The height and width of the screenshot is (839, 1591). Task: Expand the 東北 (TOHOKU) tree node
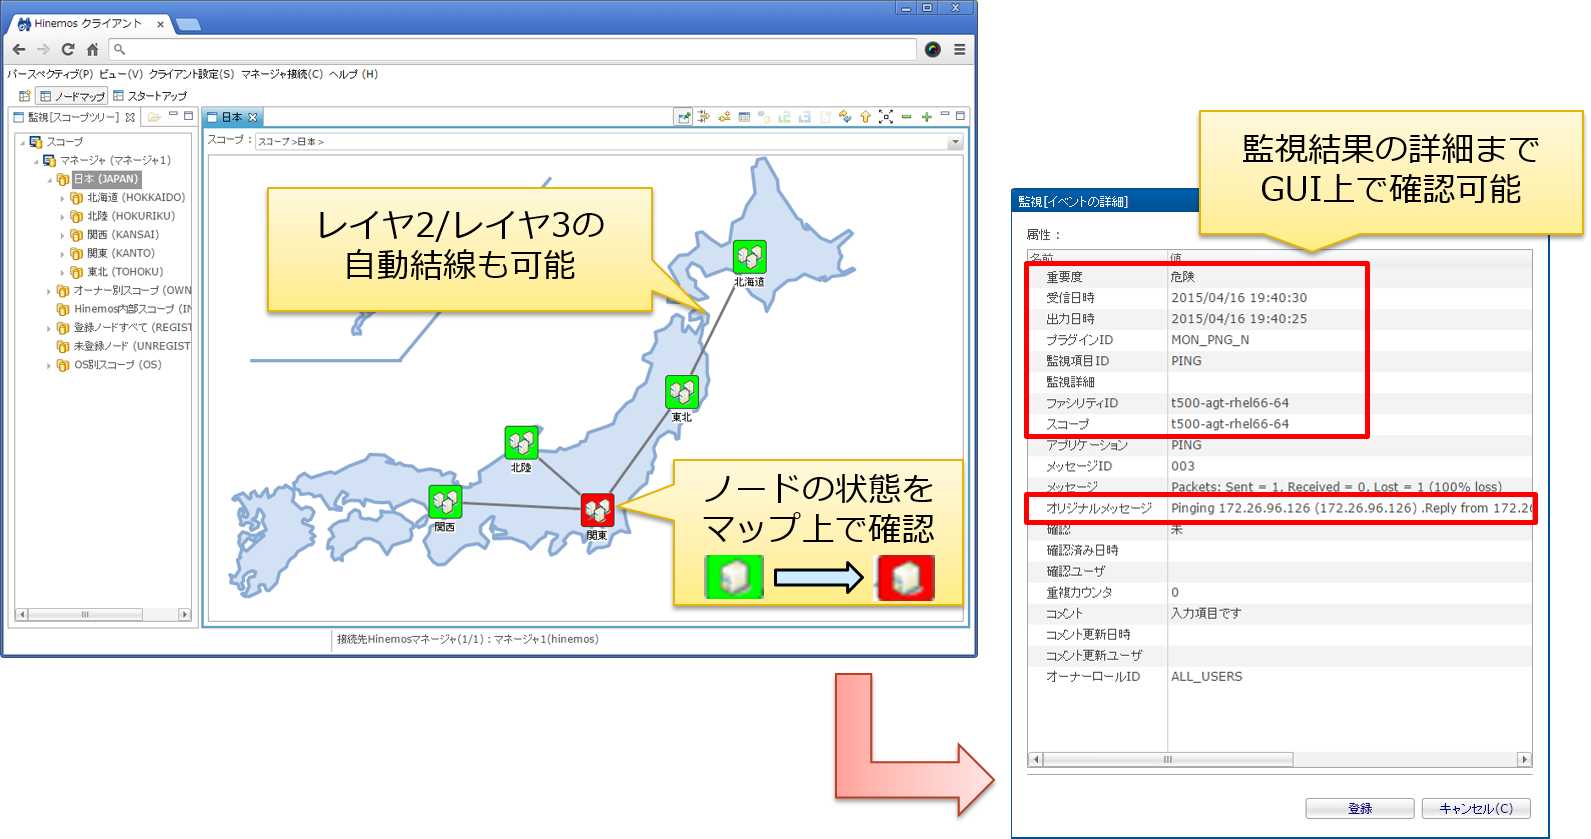[x=62, y=272]
